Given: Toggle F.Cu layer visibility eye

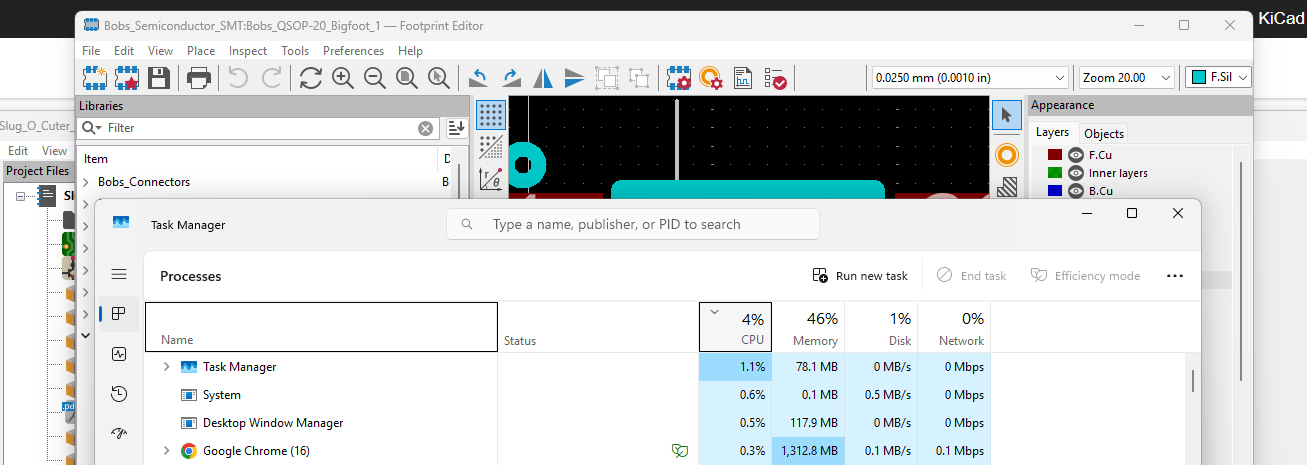Looking at the screenshot, I should coord(1076,155).
